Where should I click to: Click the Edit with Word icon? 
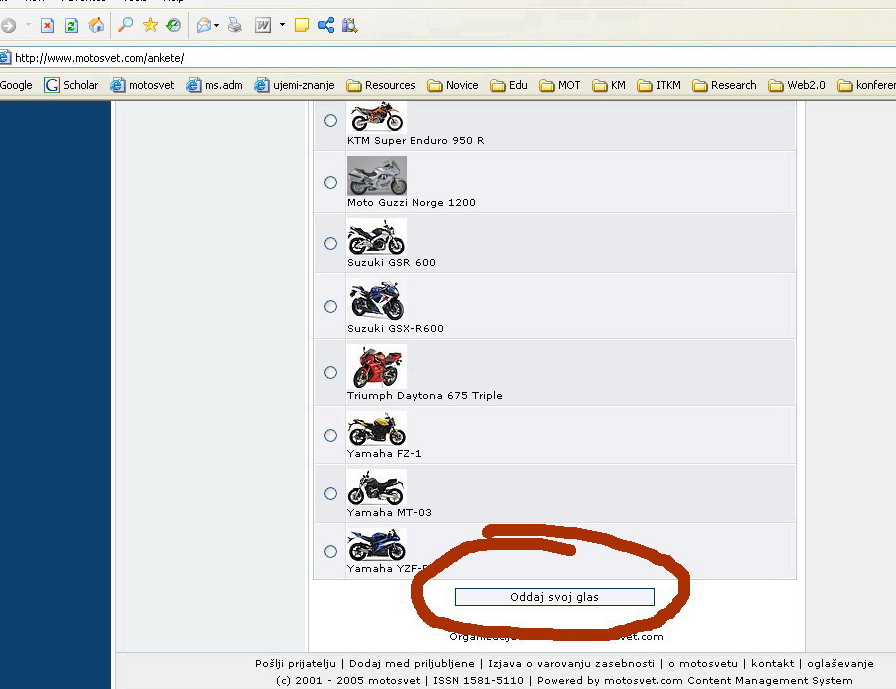(263, 25)
